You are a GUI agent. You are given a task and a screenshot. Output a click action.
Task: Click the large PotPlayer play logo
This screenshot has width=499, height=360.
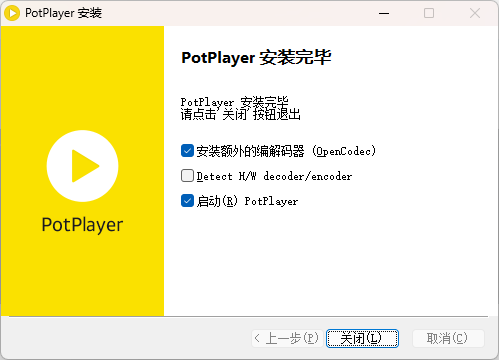[82, 166]
